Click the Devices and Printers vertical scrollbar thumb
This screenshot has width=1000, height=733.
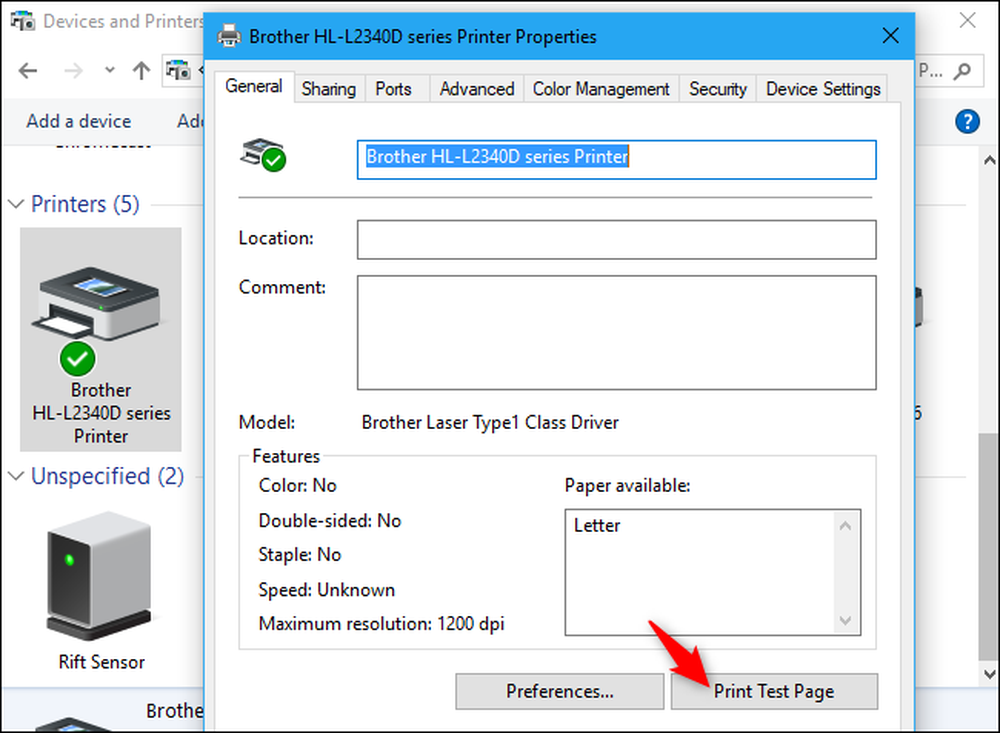click(x=989, y=547)
